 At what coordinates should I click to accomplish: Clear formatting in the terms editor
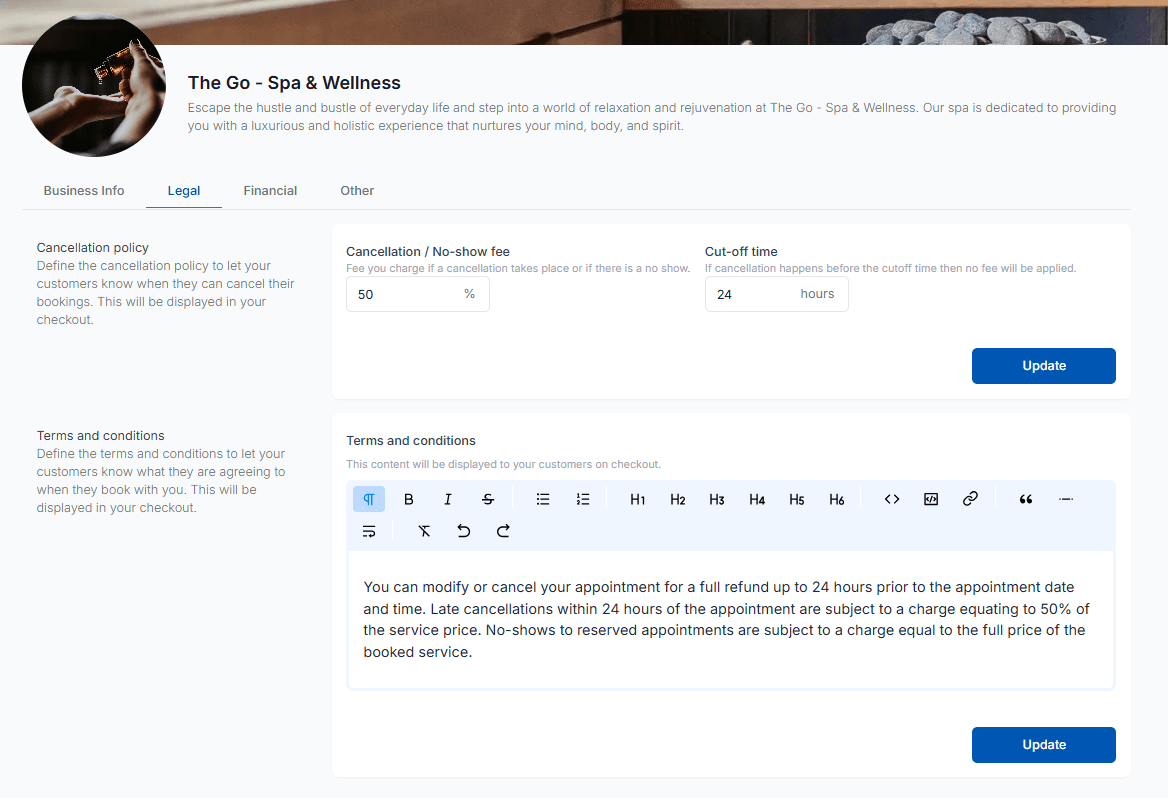pos(423,531)
